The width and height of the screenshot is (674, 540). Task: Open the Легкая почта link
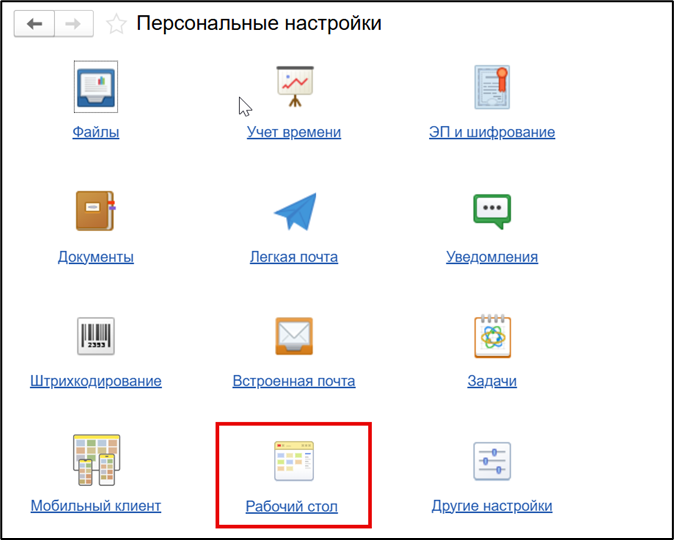294,257
